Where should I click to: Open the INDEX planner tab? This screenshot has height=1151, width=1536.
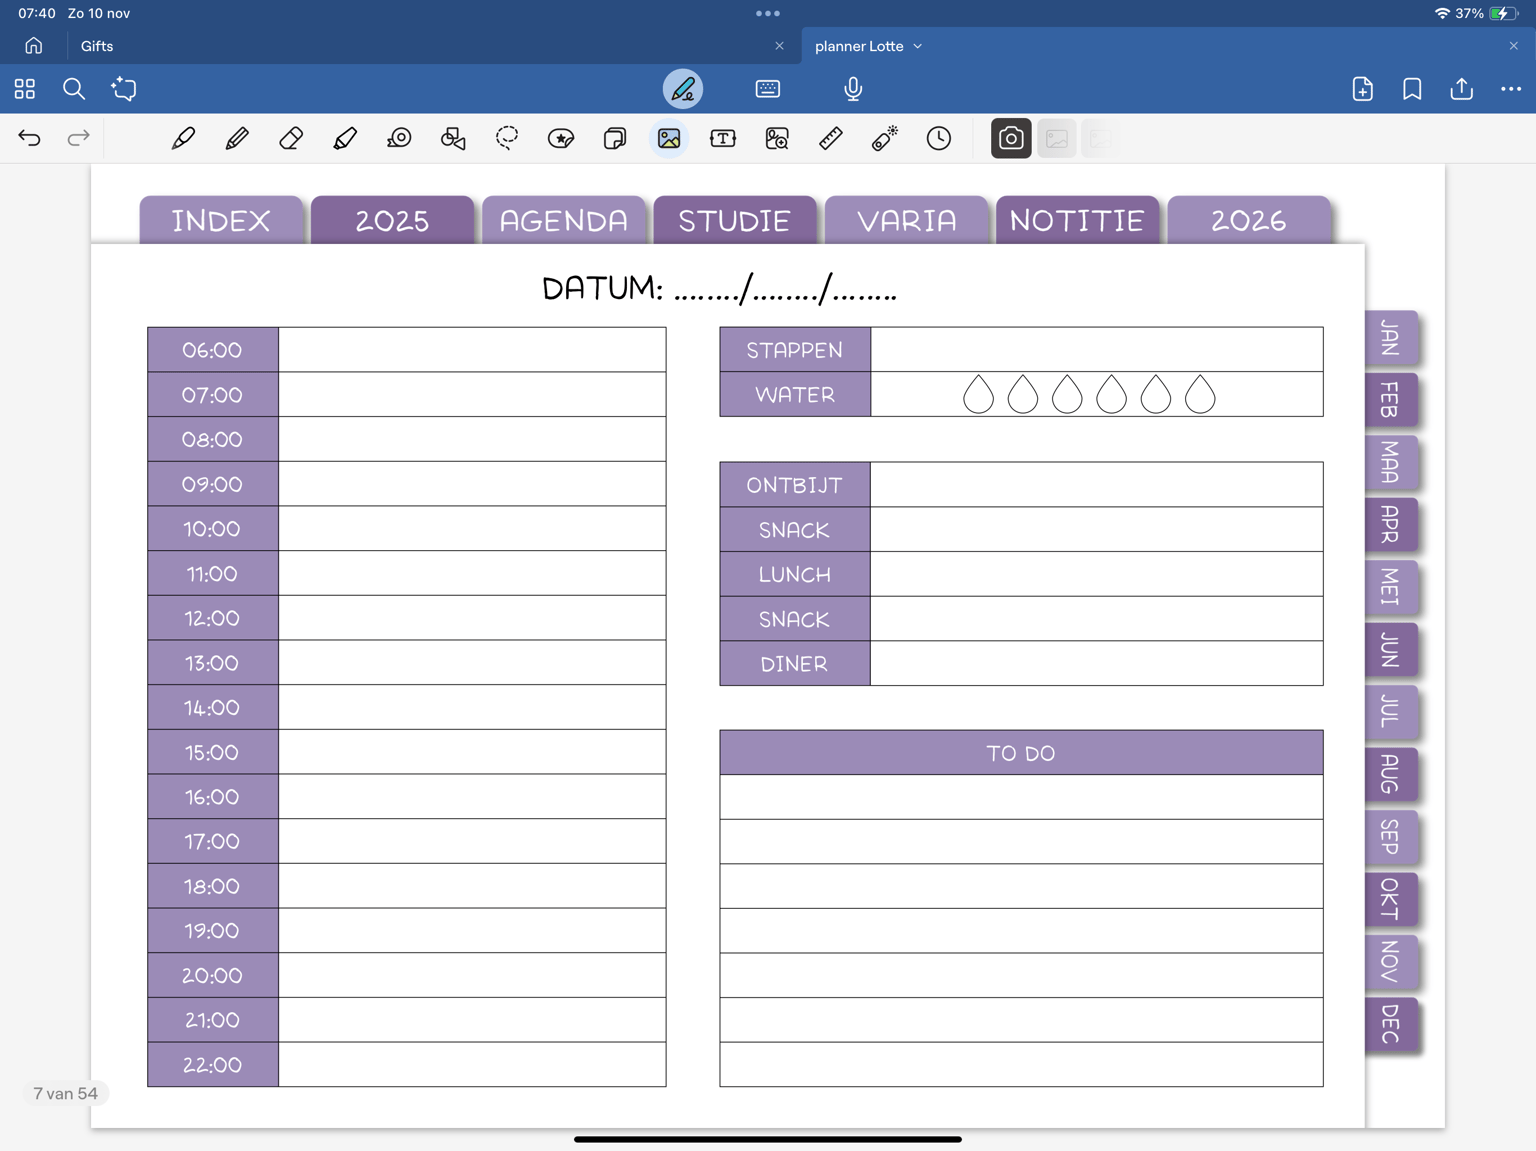coord(222,220)
